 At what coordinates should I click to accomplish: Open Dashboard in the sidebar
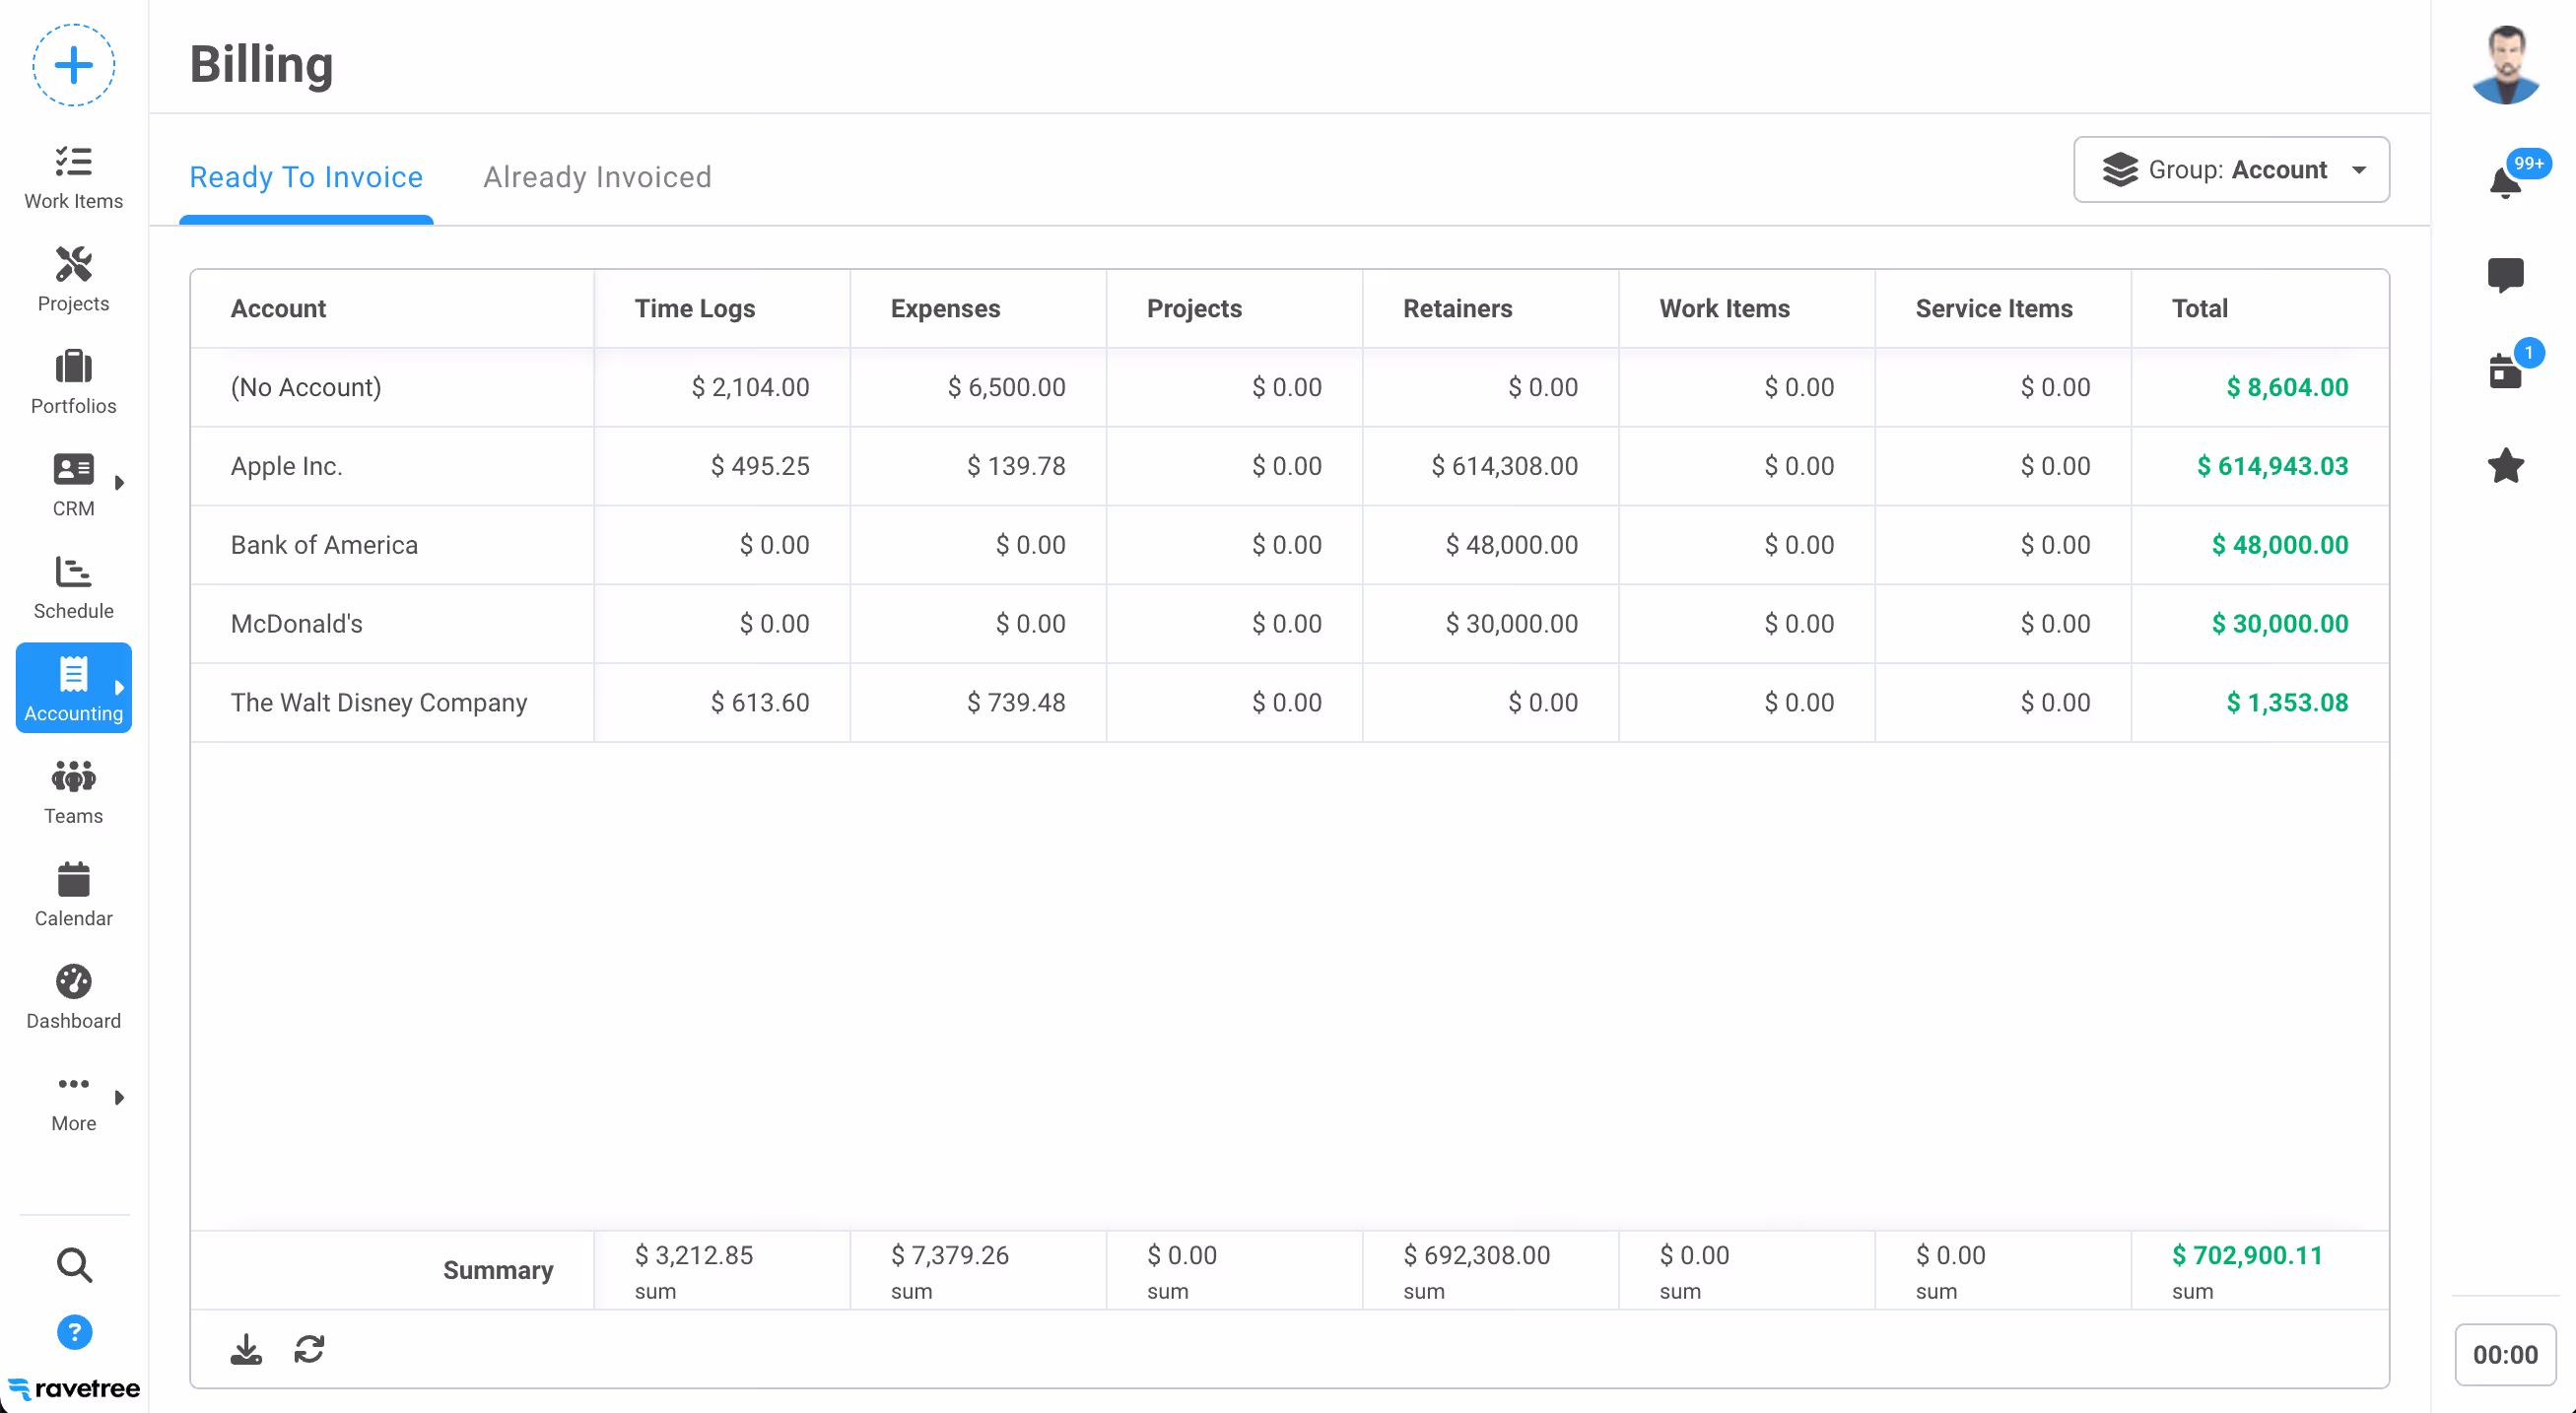[73, 997]
